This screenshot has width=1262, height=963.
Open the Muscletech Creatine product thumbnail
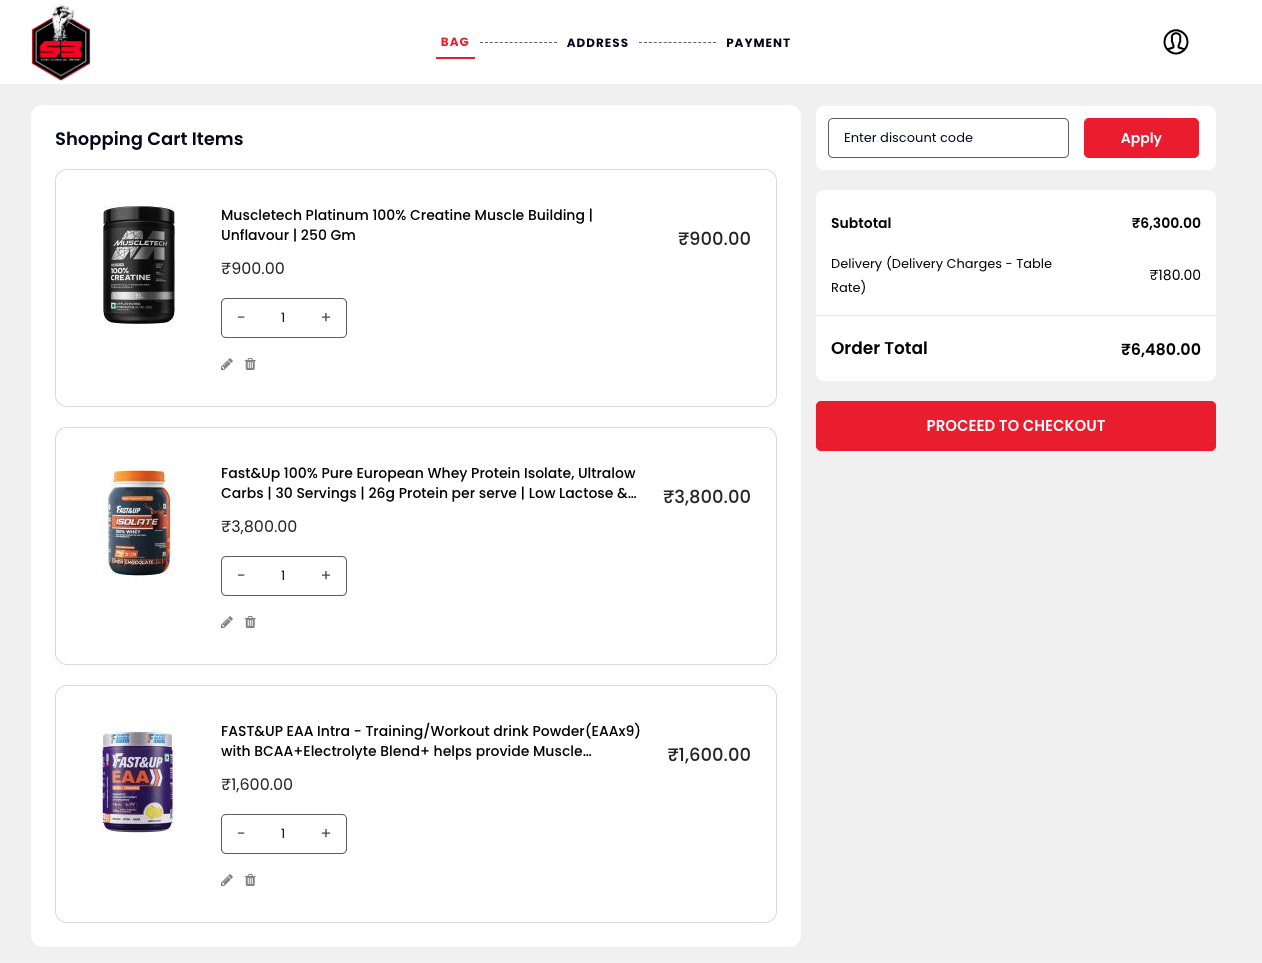[x=139, y=265]
